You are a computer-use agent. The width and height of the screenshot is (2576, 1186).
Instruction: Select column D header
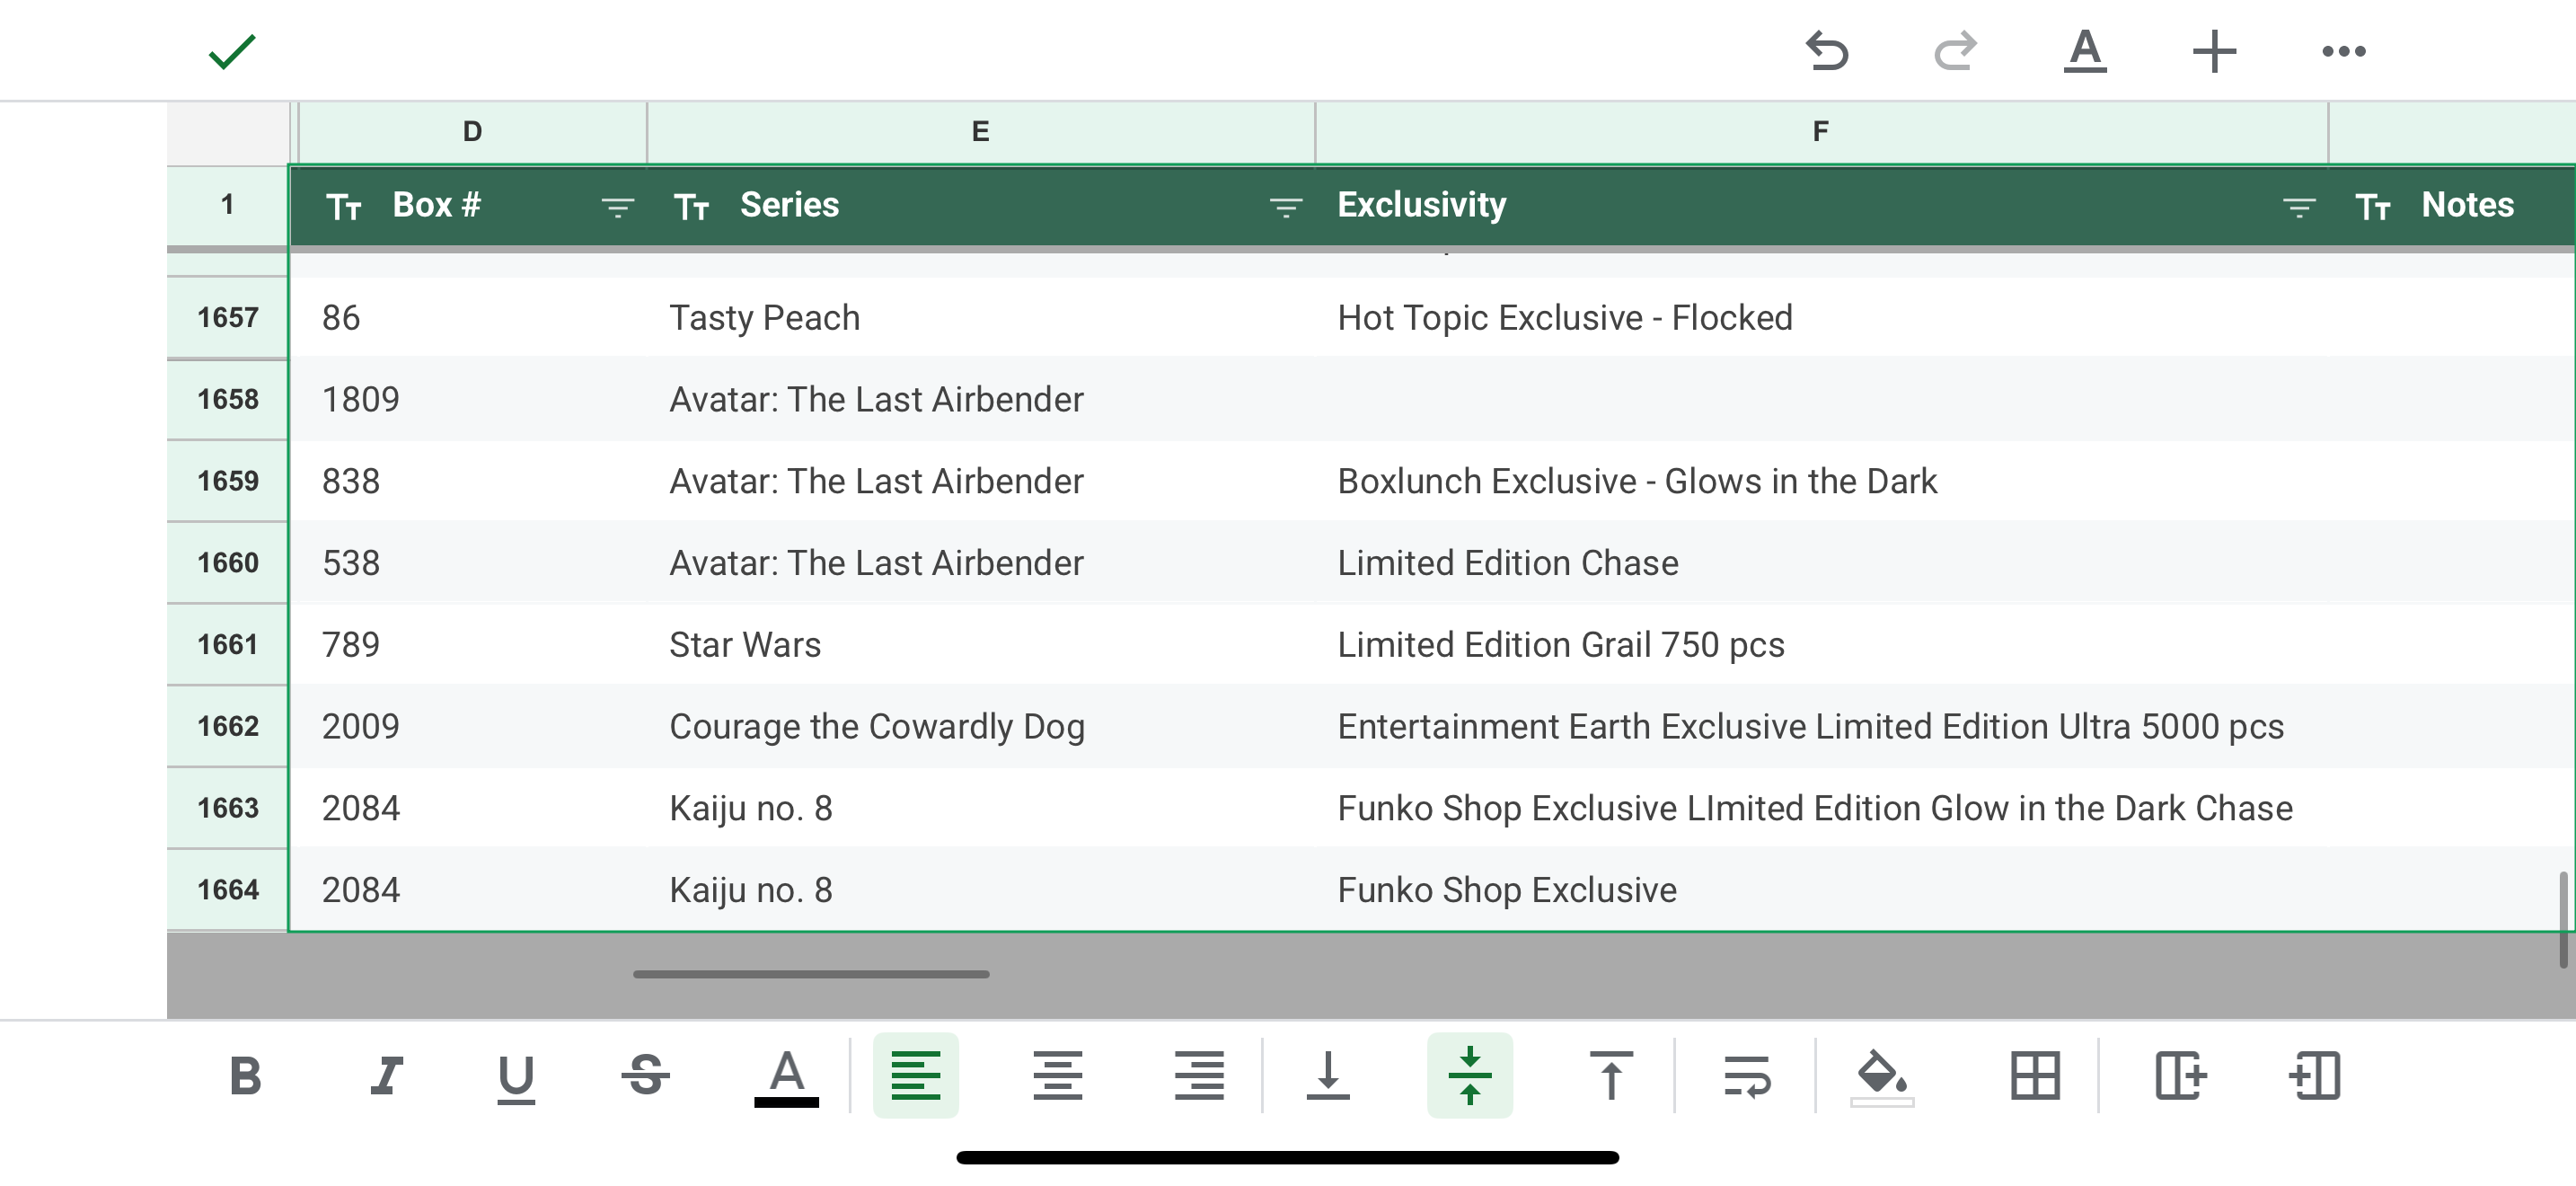[473, 131]
